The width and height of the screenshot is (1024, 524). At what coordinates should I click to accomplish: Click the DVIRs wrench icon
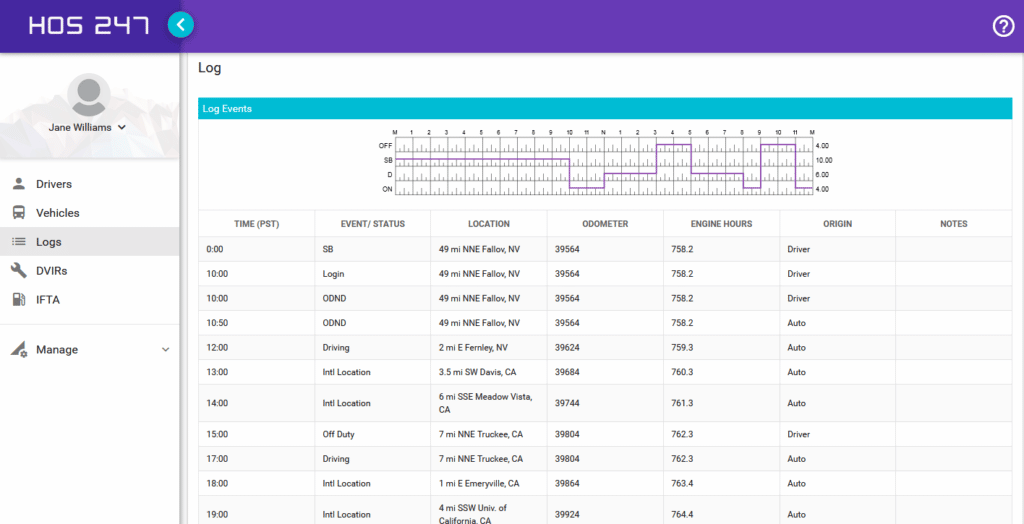pos(18,270)
